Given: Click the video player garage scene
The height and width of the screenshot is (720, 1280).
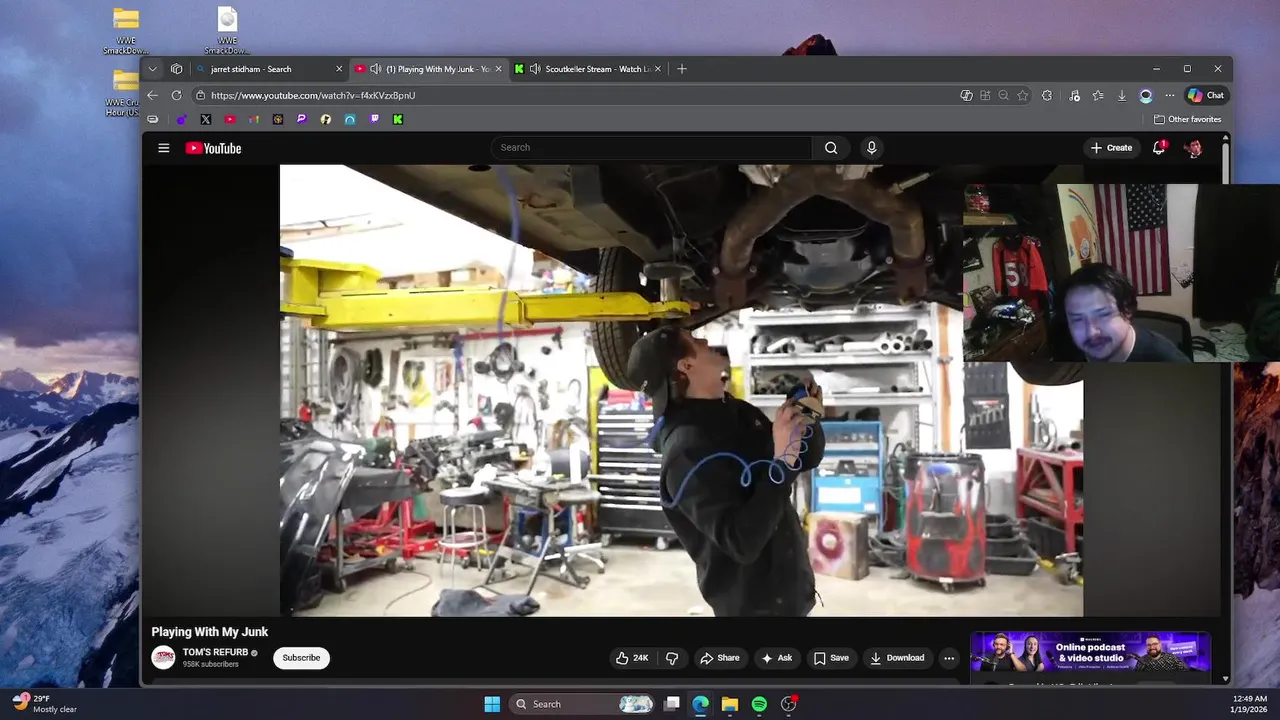Looking at the screenshot, I should pos(681,390).
